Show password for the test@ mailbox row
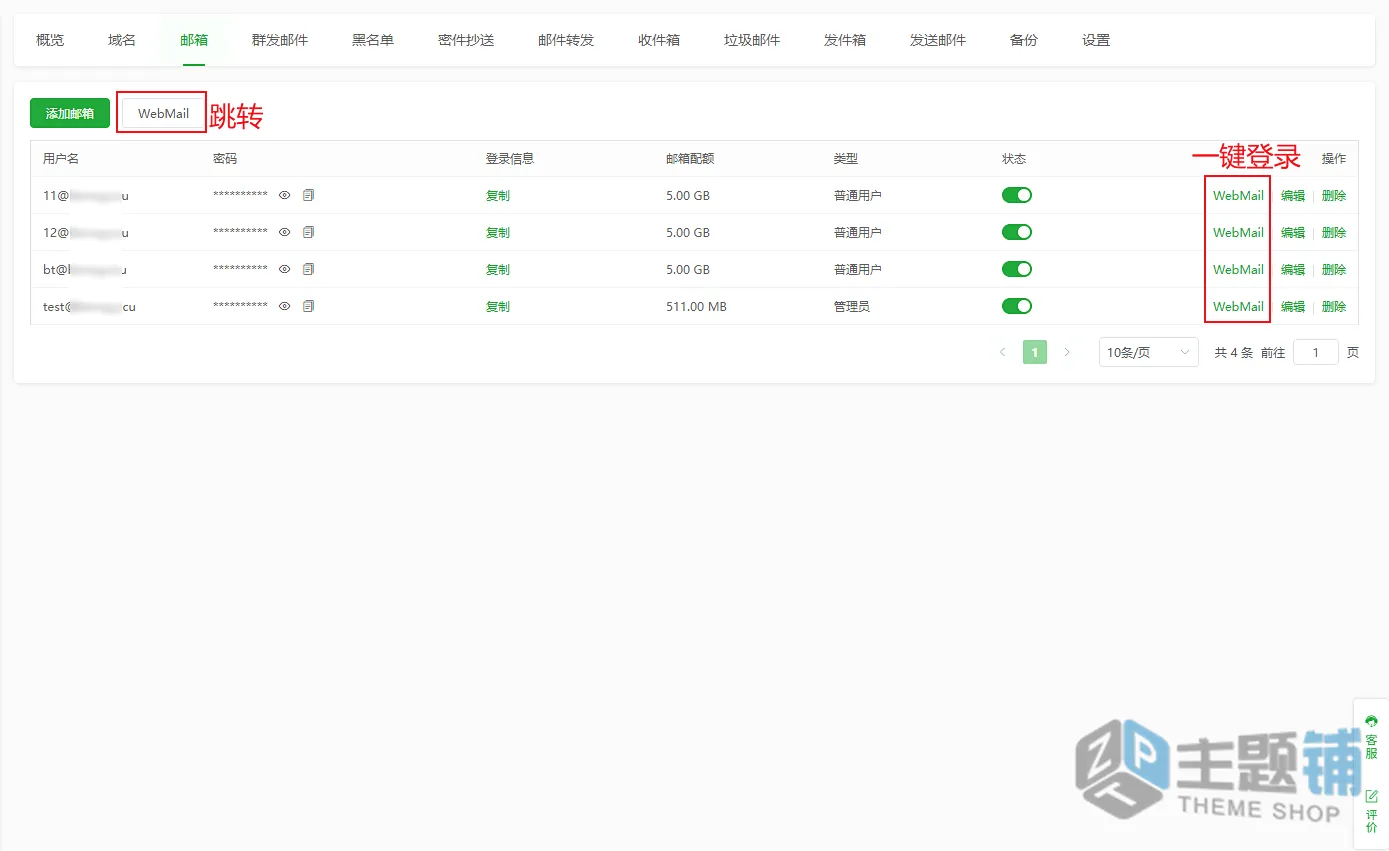The width and height of the screenshot is (1389, 851). pyautogui.click(x=284, y=307)
